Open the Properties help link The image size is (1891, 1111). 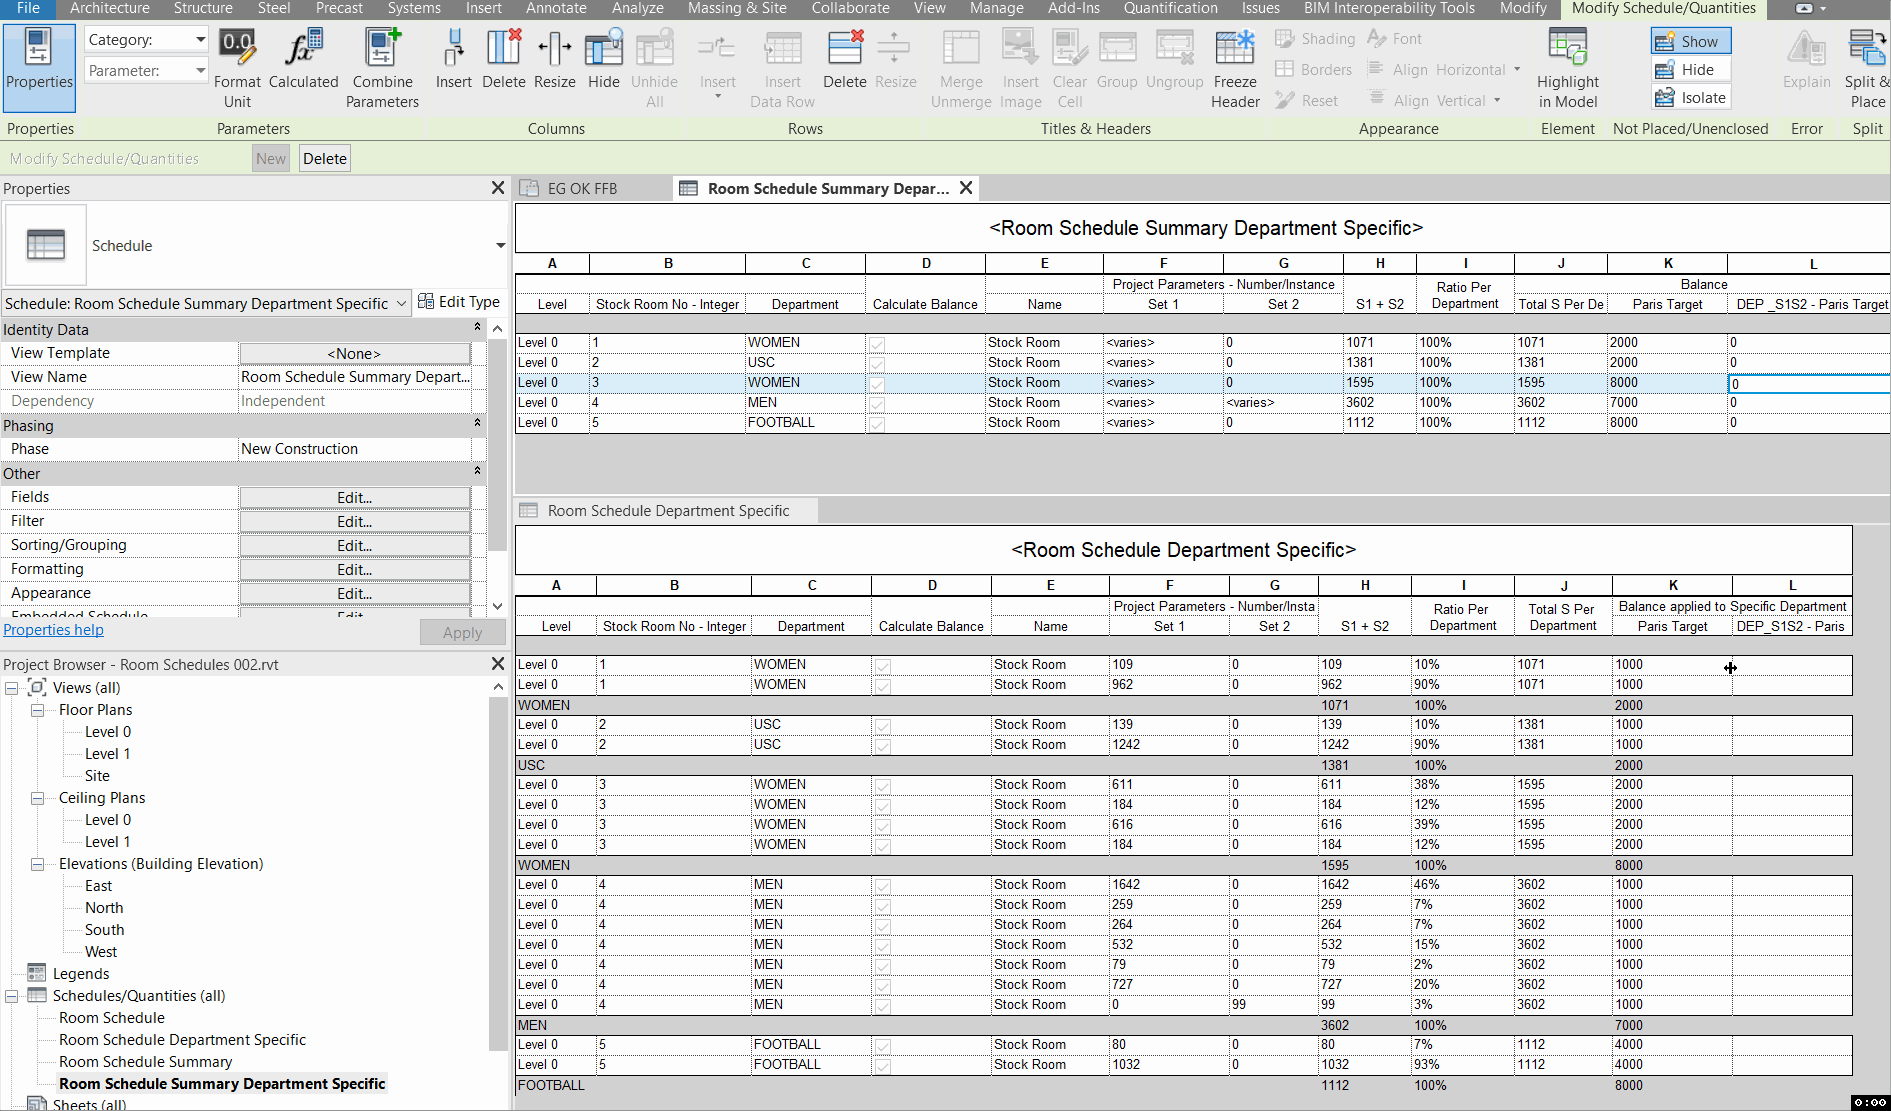click(53, 629)
